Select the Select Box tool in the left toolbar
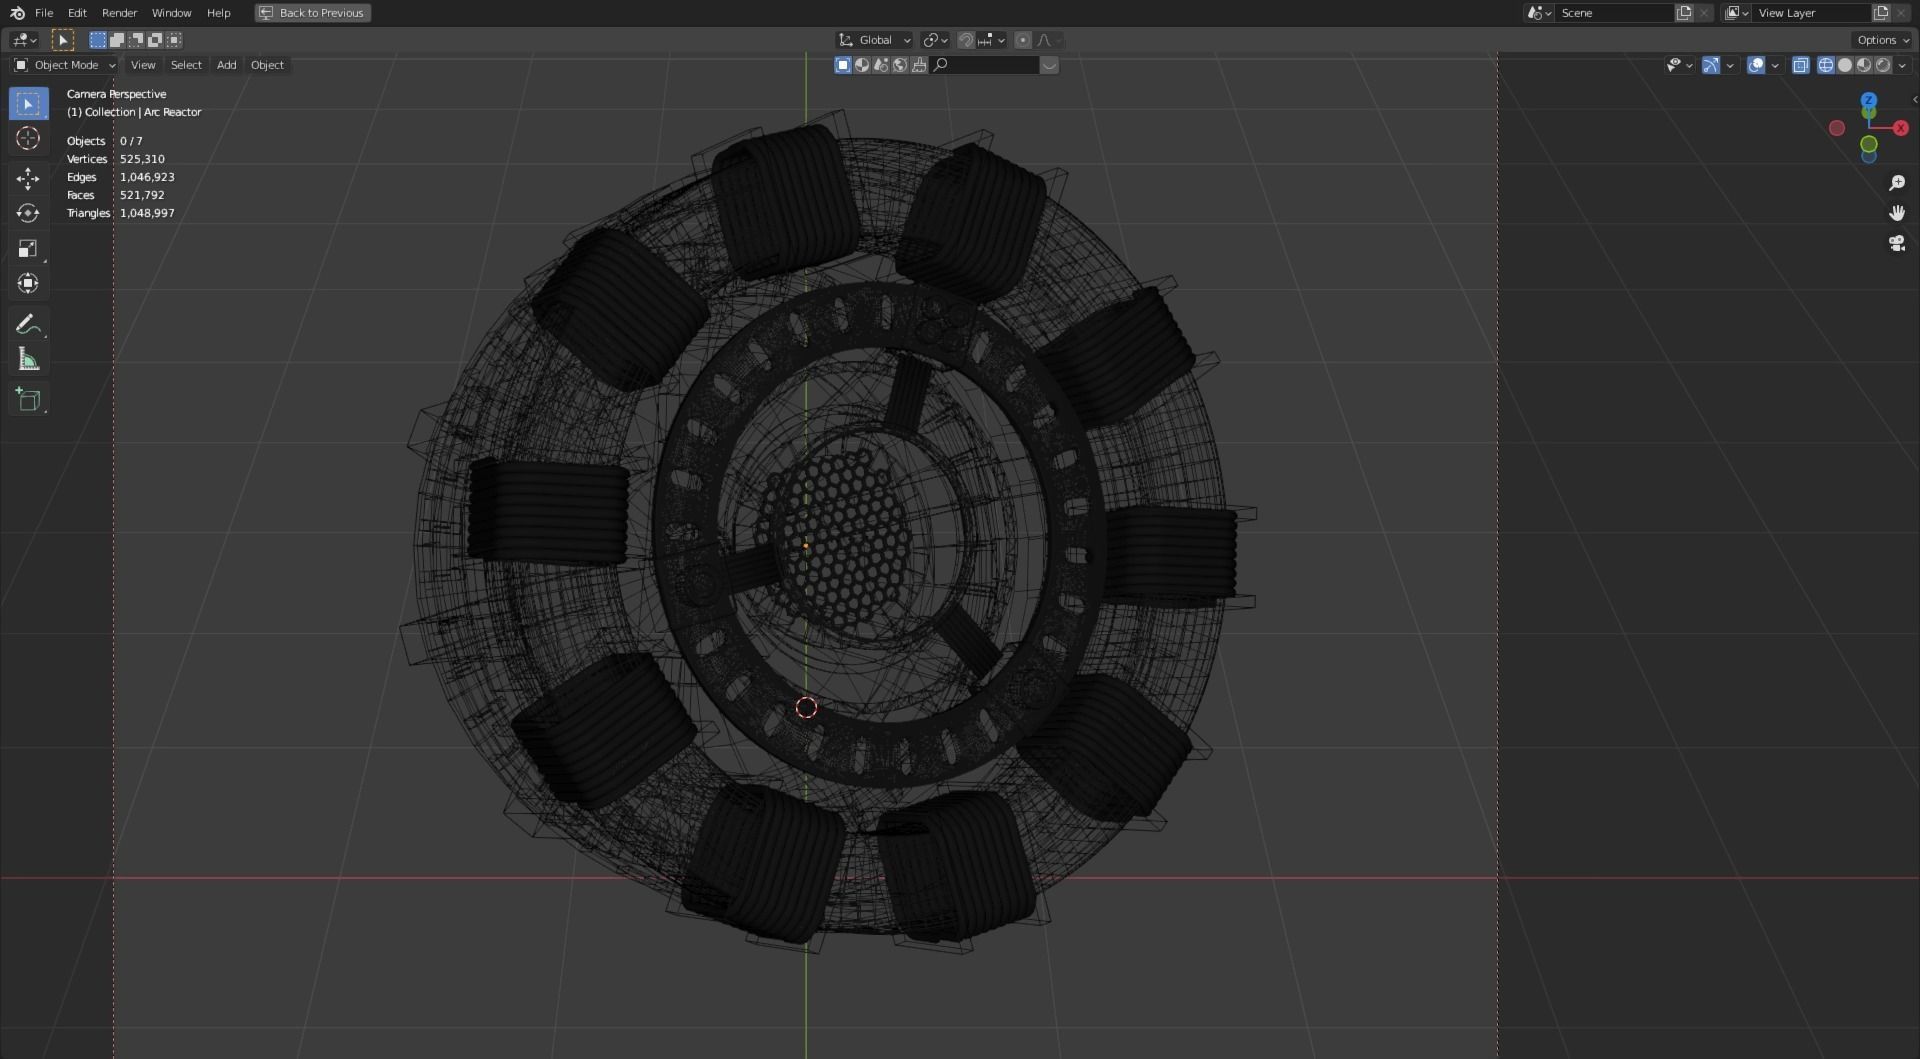Screen dimensions: 1920x1059 click(x=28, y=104)
